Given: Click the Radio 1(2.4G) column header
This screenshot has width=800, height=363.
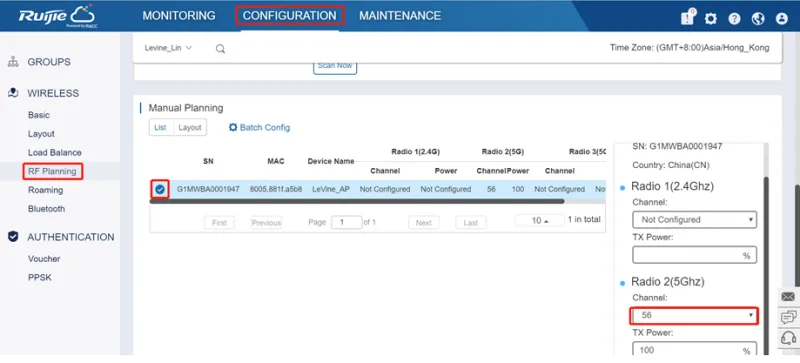Looking at the screenshot, I should pos(415,152).
